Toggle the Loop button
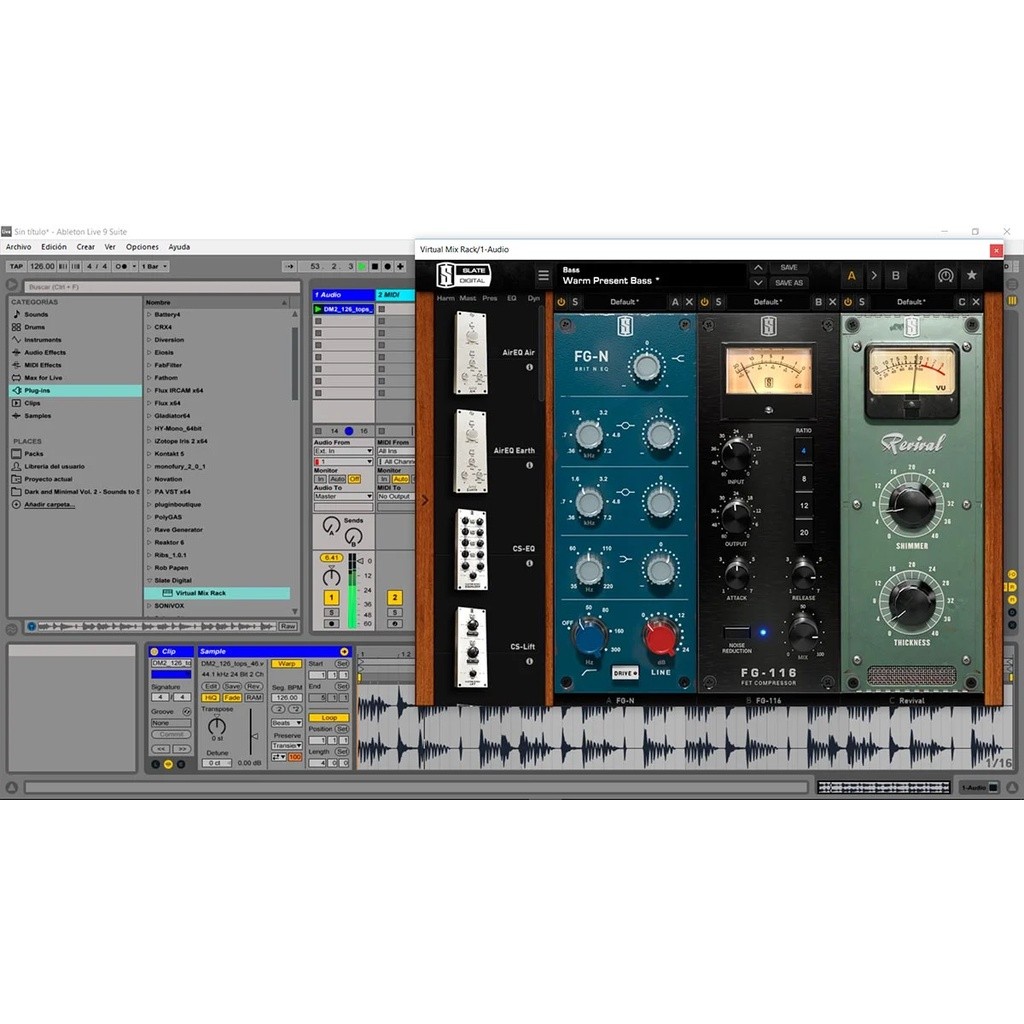 click(328, 718)
